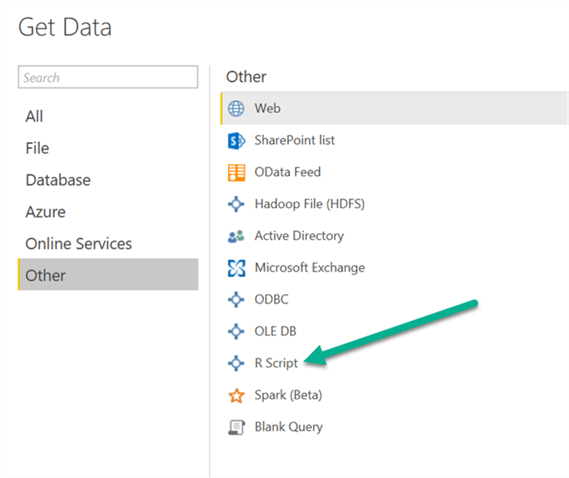Pick OData Feed label text
Viewport: 569px width, 478px height.
tap(287, 172)
